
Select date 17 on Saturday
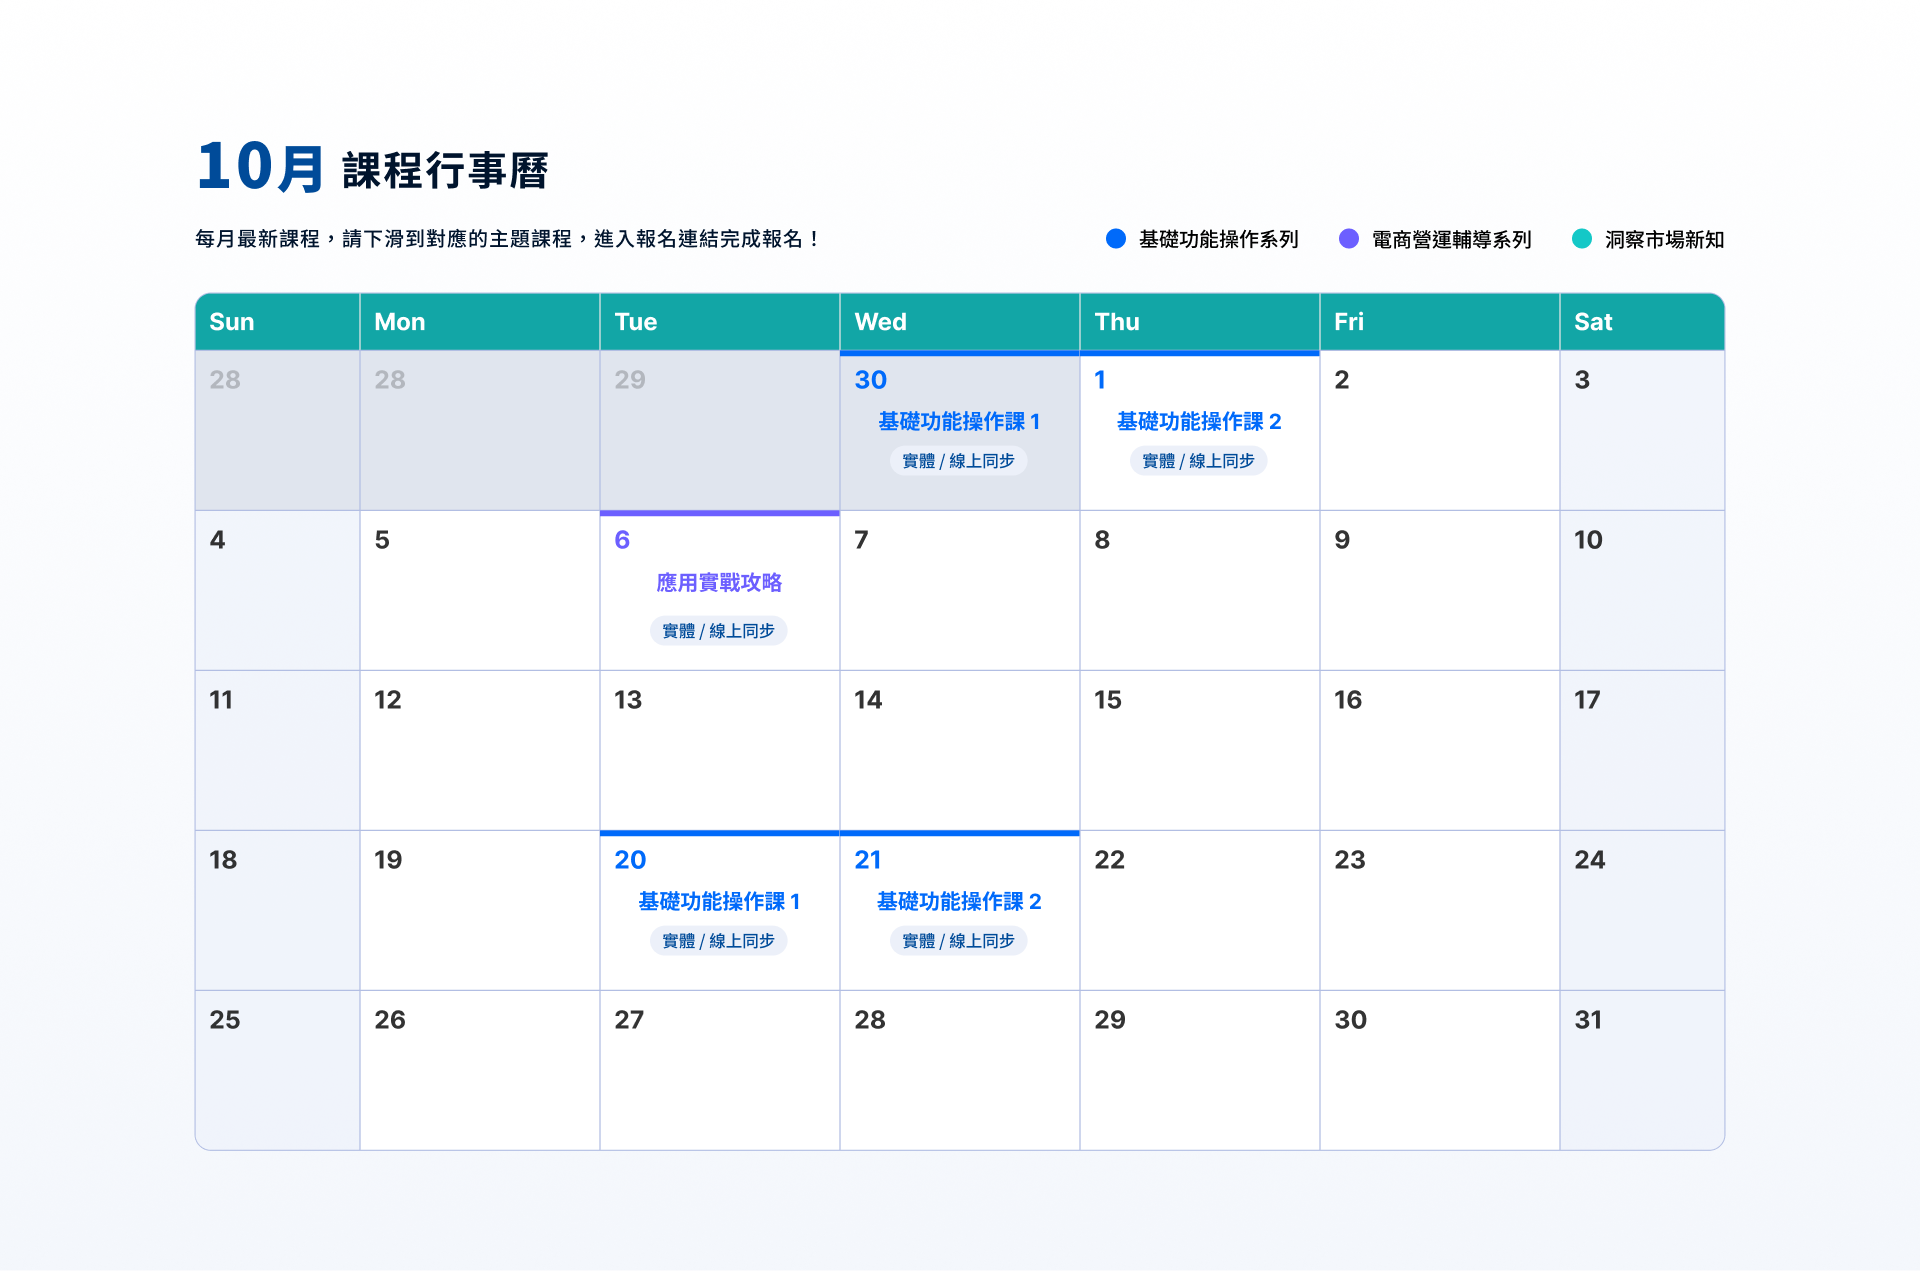coord(1587,700)
